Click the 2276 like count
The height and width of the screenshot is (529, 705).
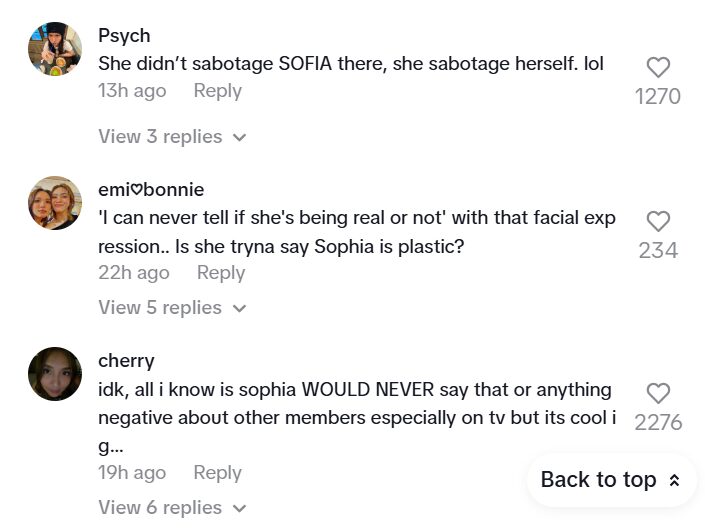(658, 423)
